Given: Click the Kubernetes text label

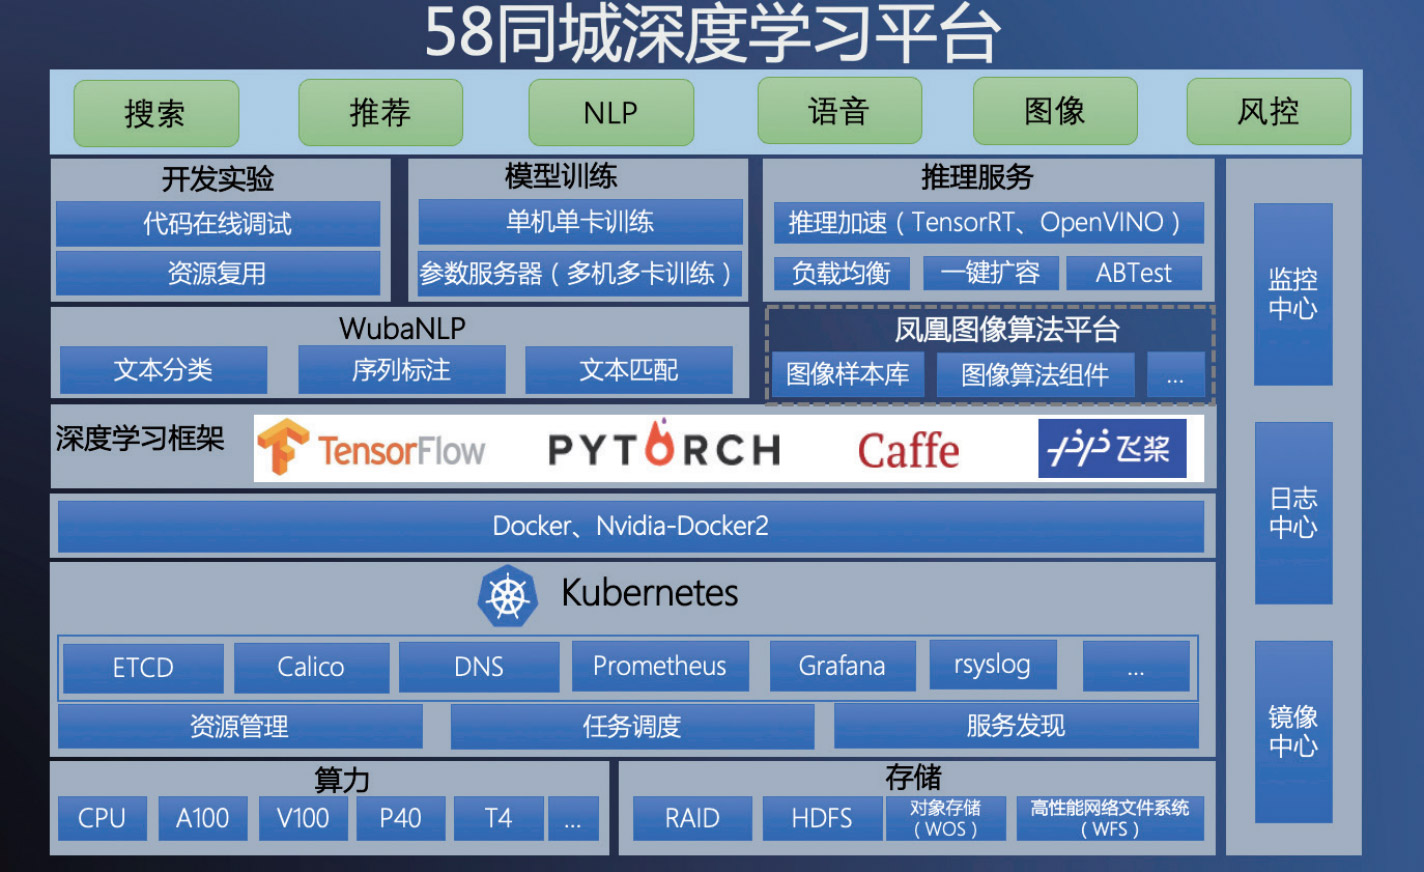Looking at the screenshot, I should pyautogui.click(x=650, y=593).
